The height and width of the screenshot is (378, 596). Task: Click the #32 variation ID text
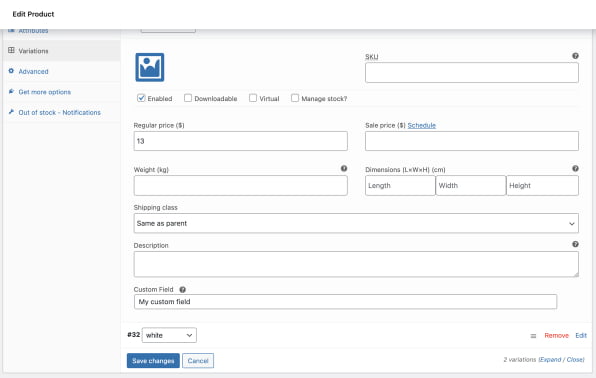[133, 335]
